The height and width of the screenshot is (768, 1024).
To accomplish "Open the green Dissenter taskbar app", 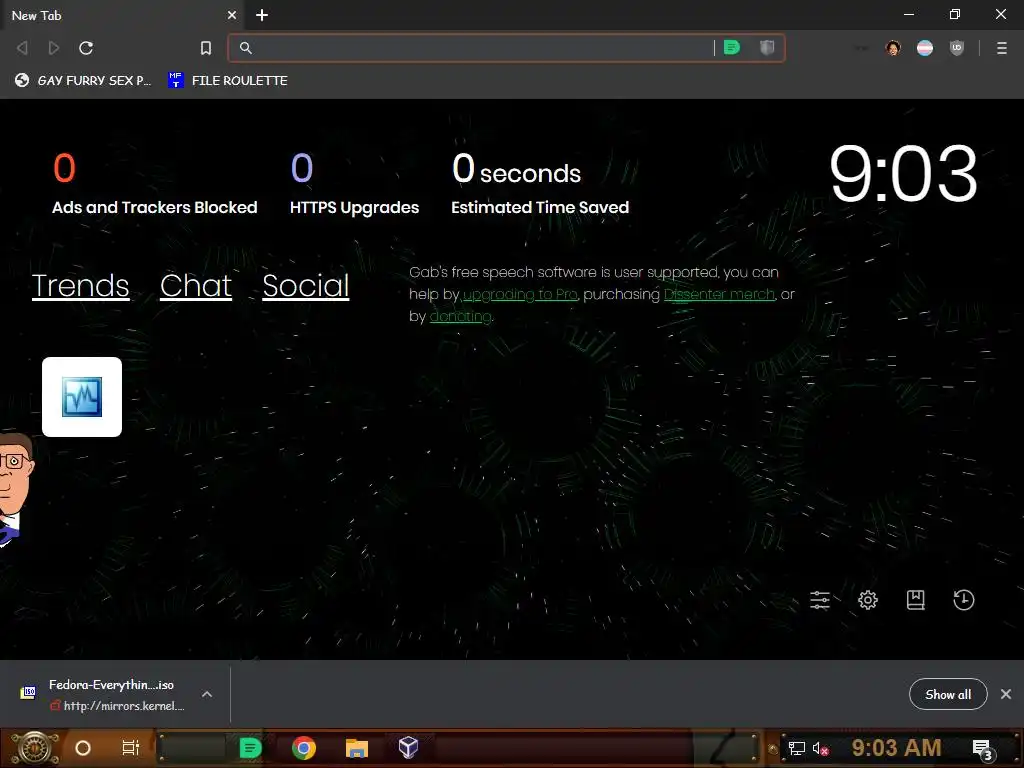I will click(250, 748).
